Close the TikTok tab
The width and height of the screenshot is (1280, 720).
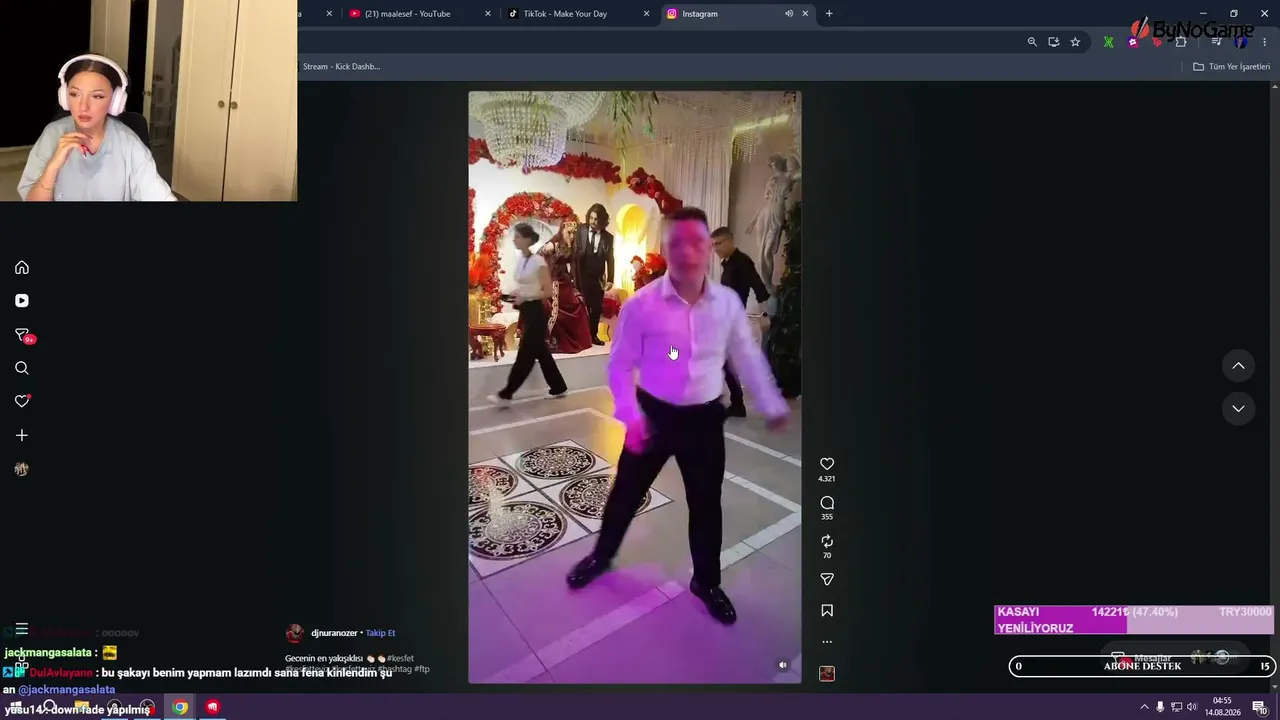(646, 14)
